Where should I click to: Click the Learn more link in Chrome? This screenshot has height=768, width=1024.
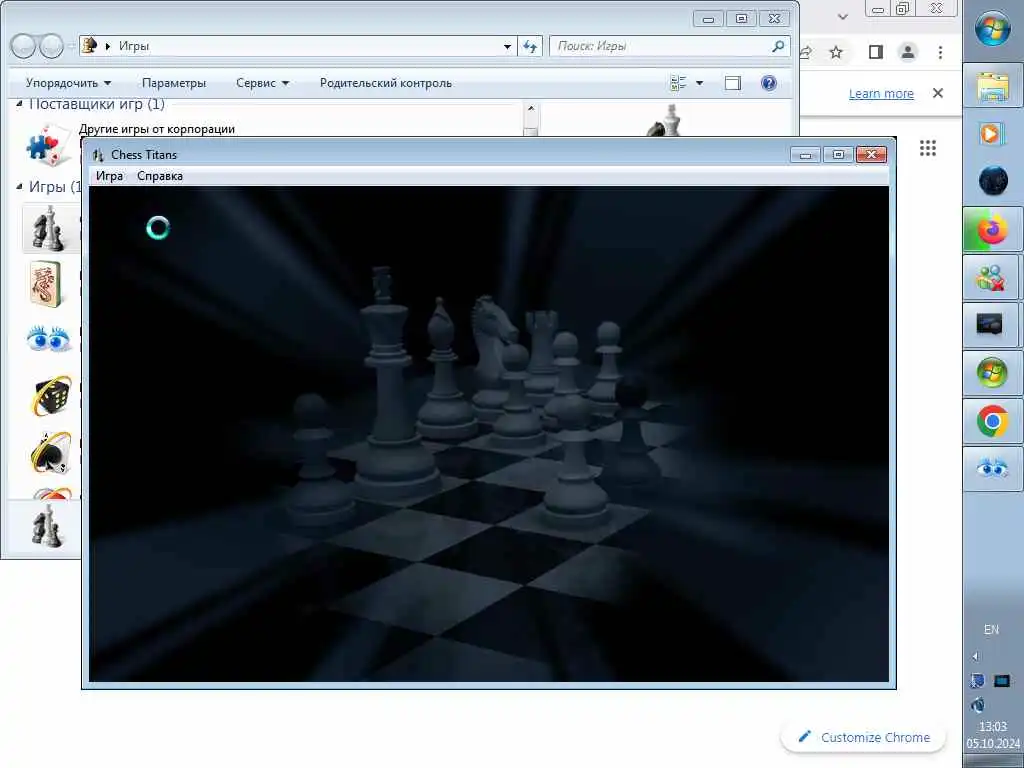pos(881,93)
